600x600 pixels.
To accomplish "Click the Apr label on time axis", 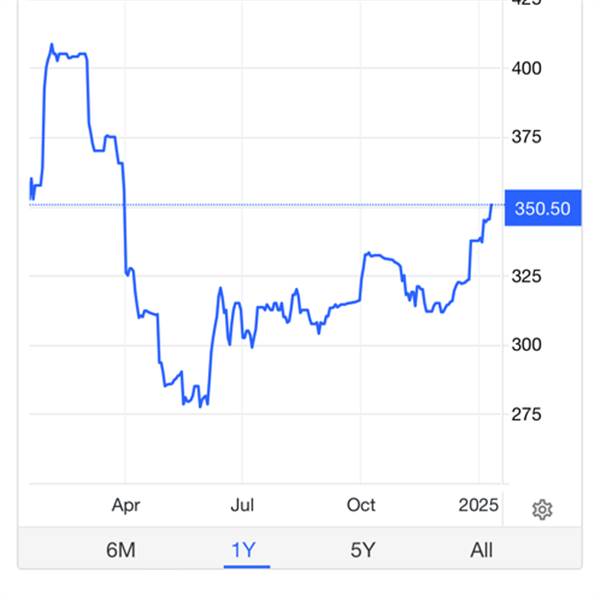I will point(126,505).
